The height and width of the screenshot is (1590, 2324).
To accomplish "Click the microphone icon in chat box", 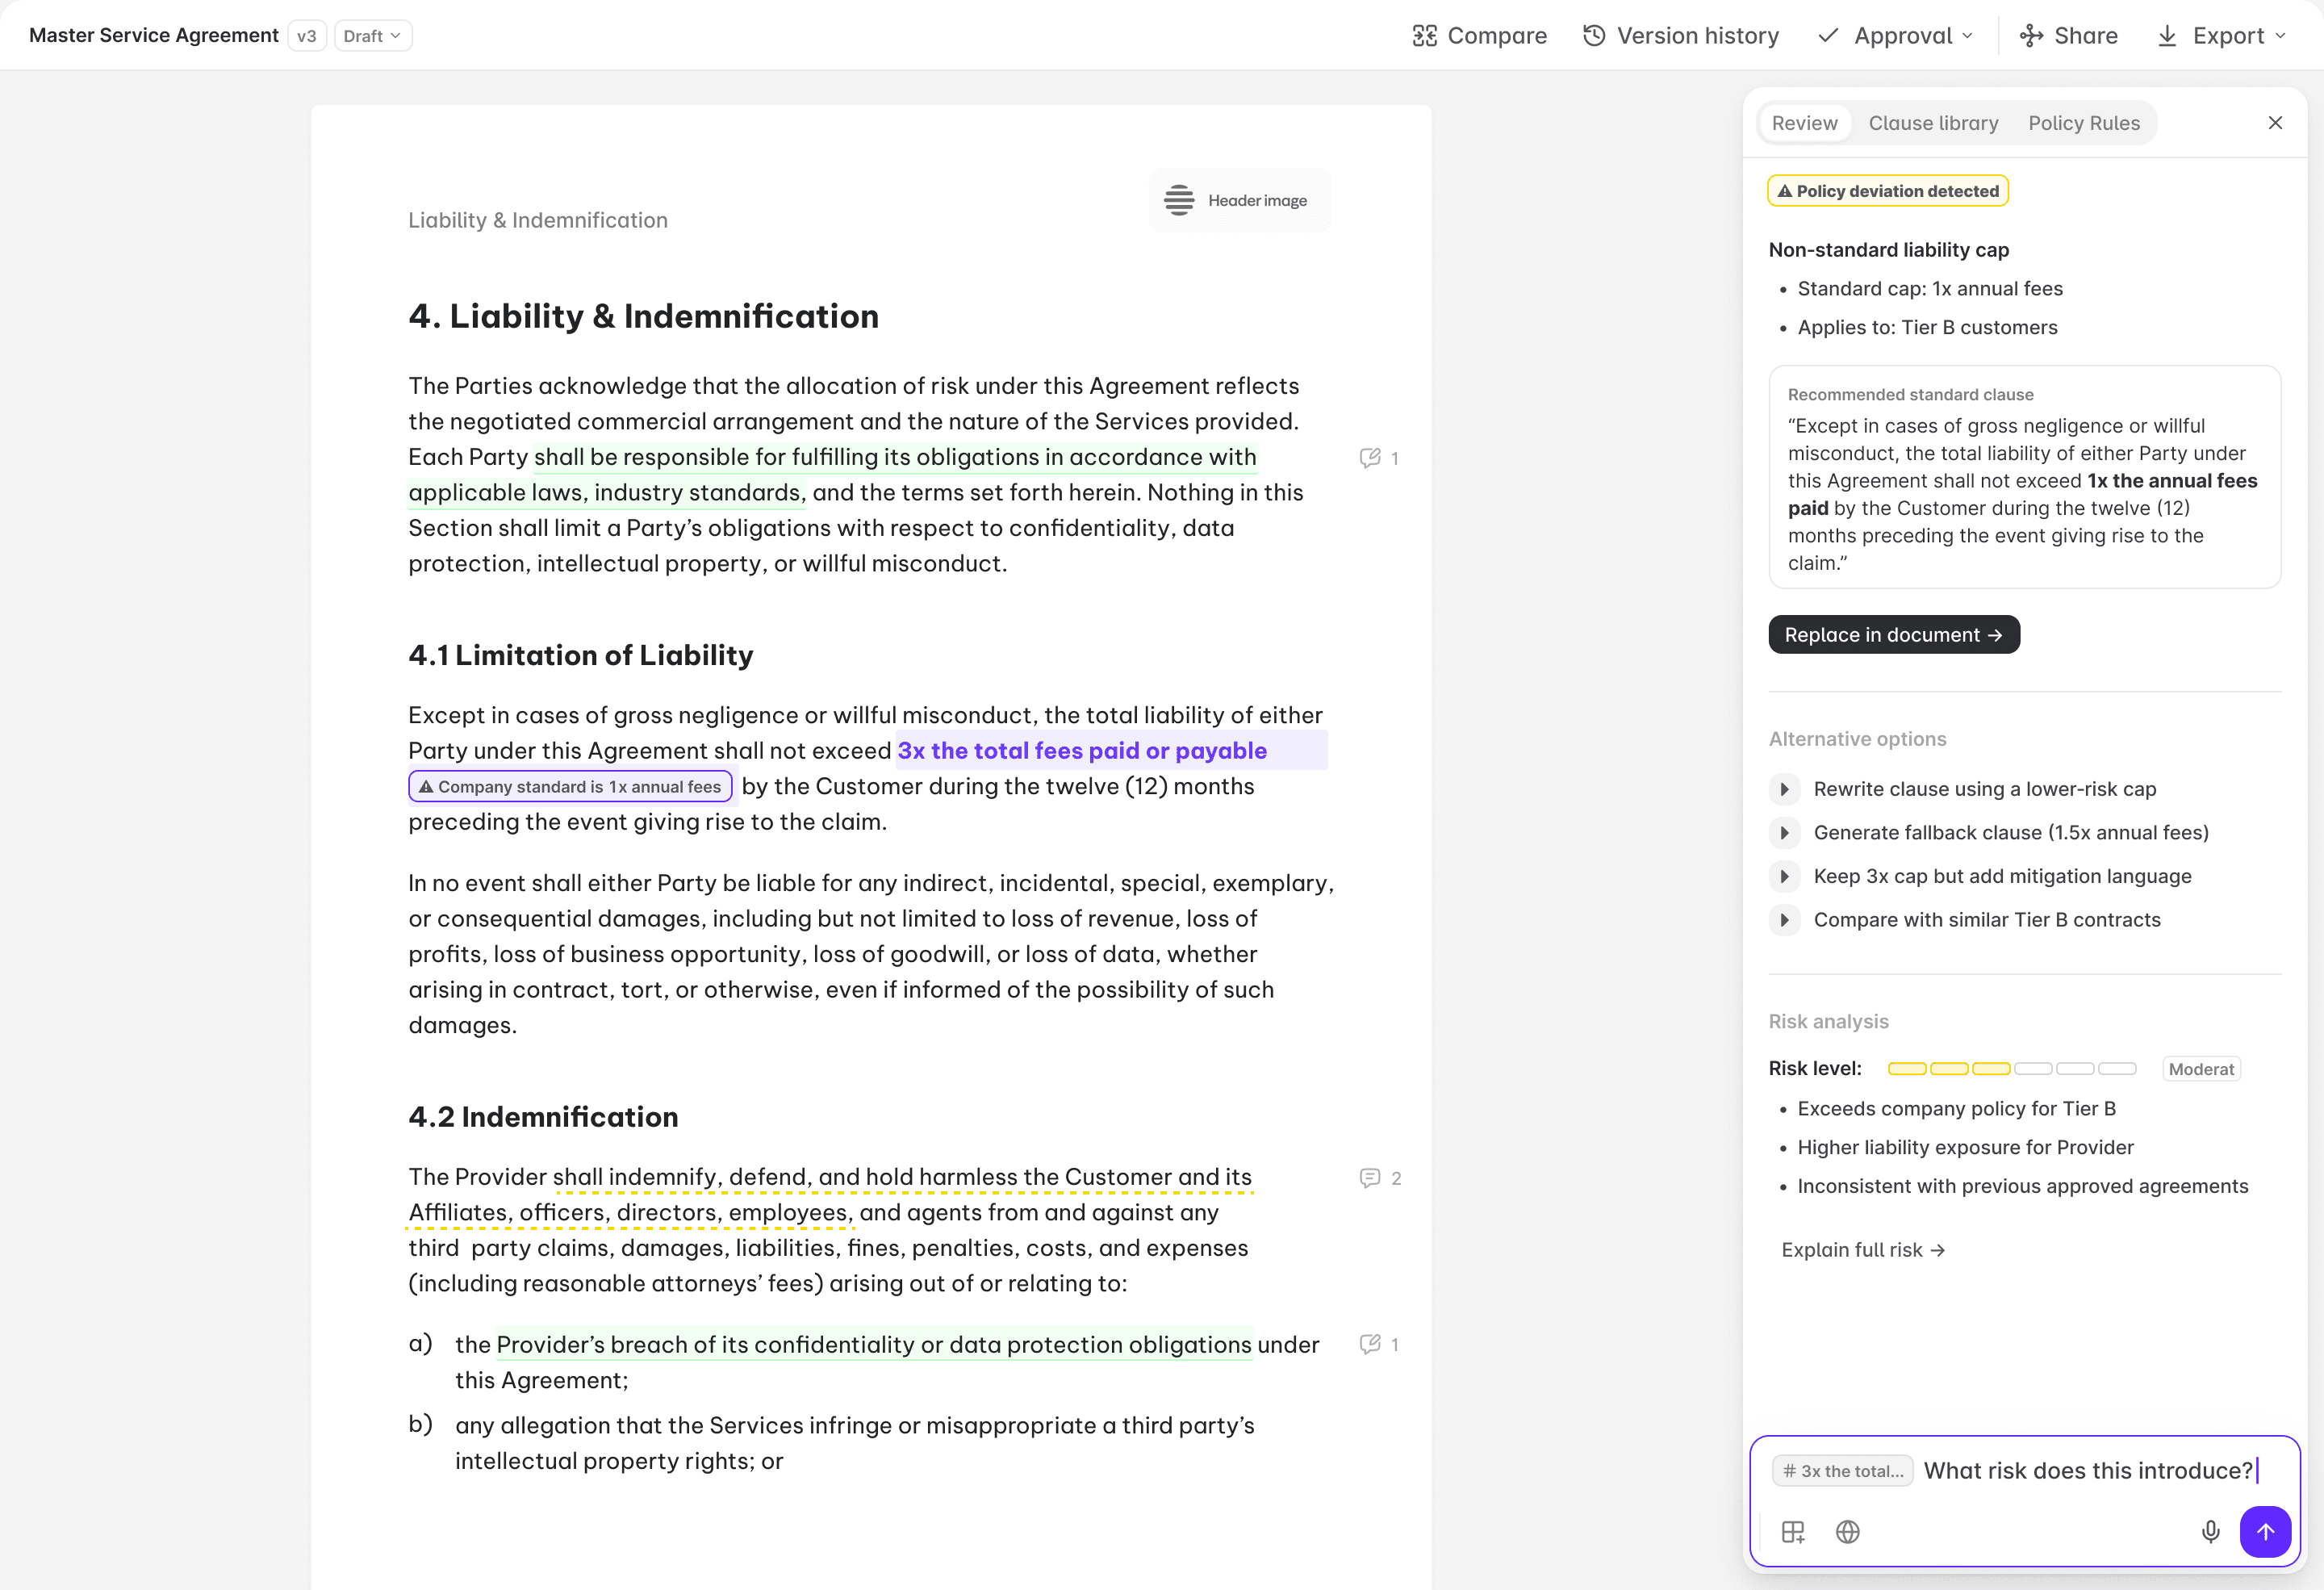I will point(2210,1532).
